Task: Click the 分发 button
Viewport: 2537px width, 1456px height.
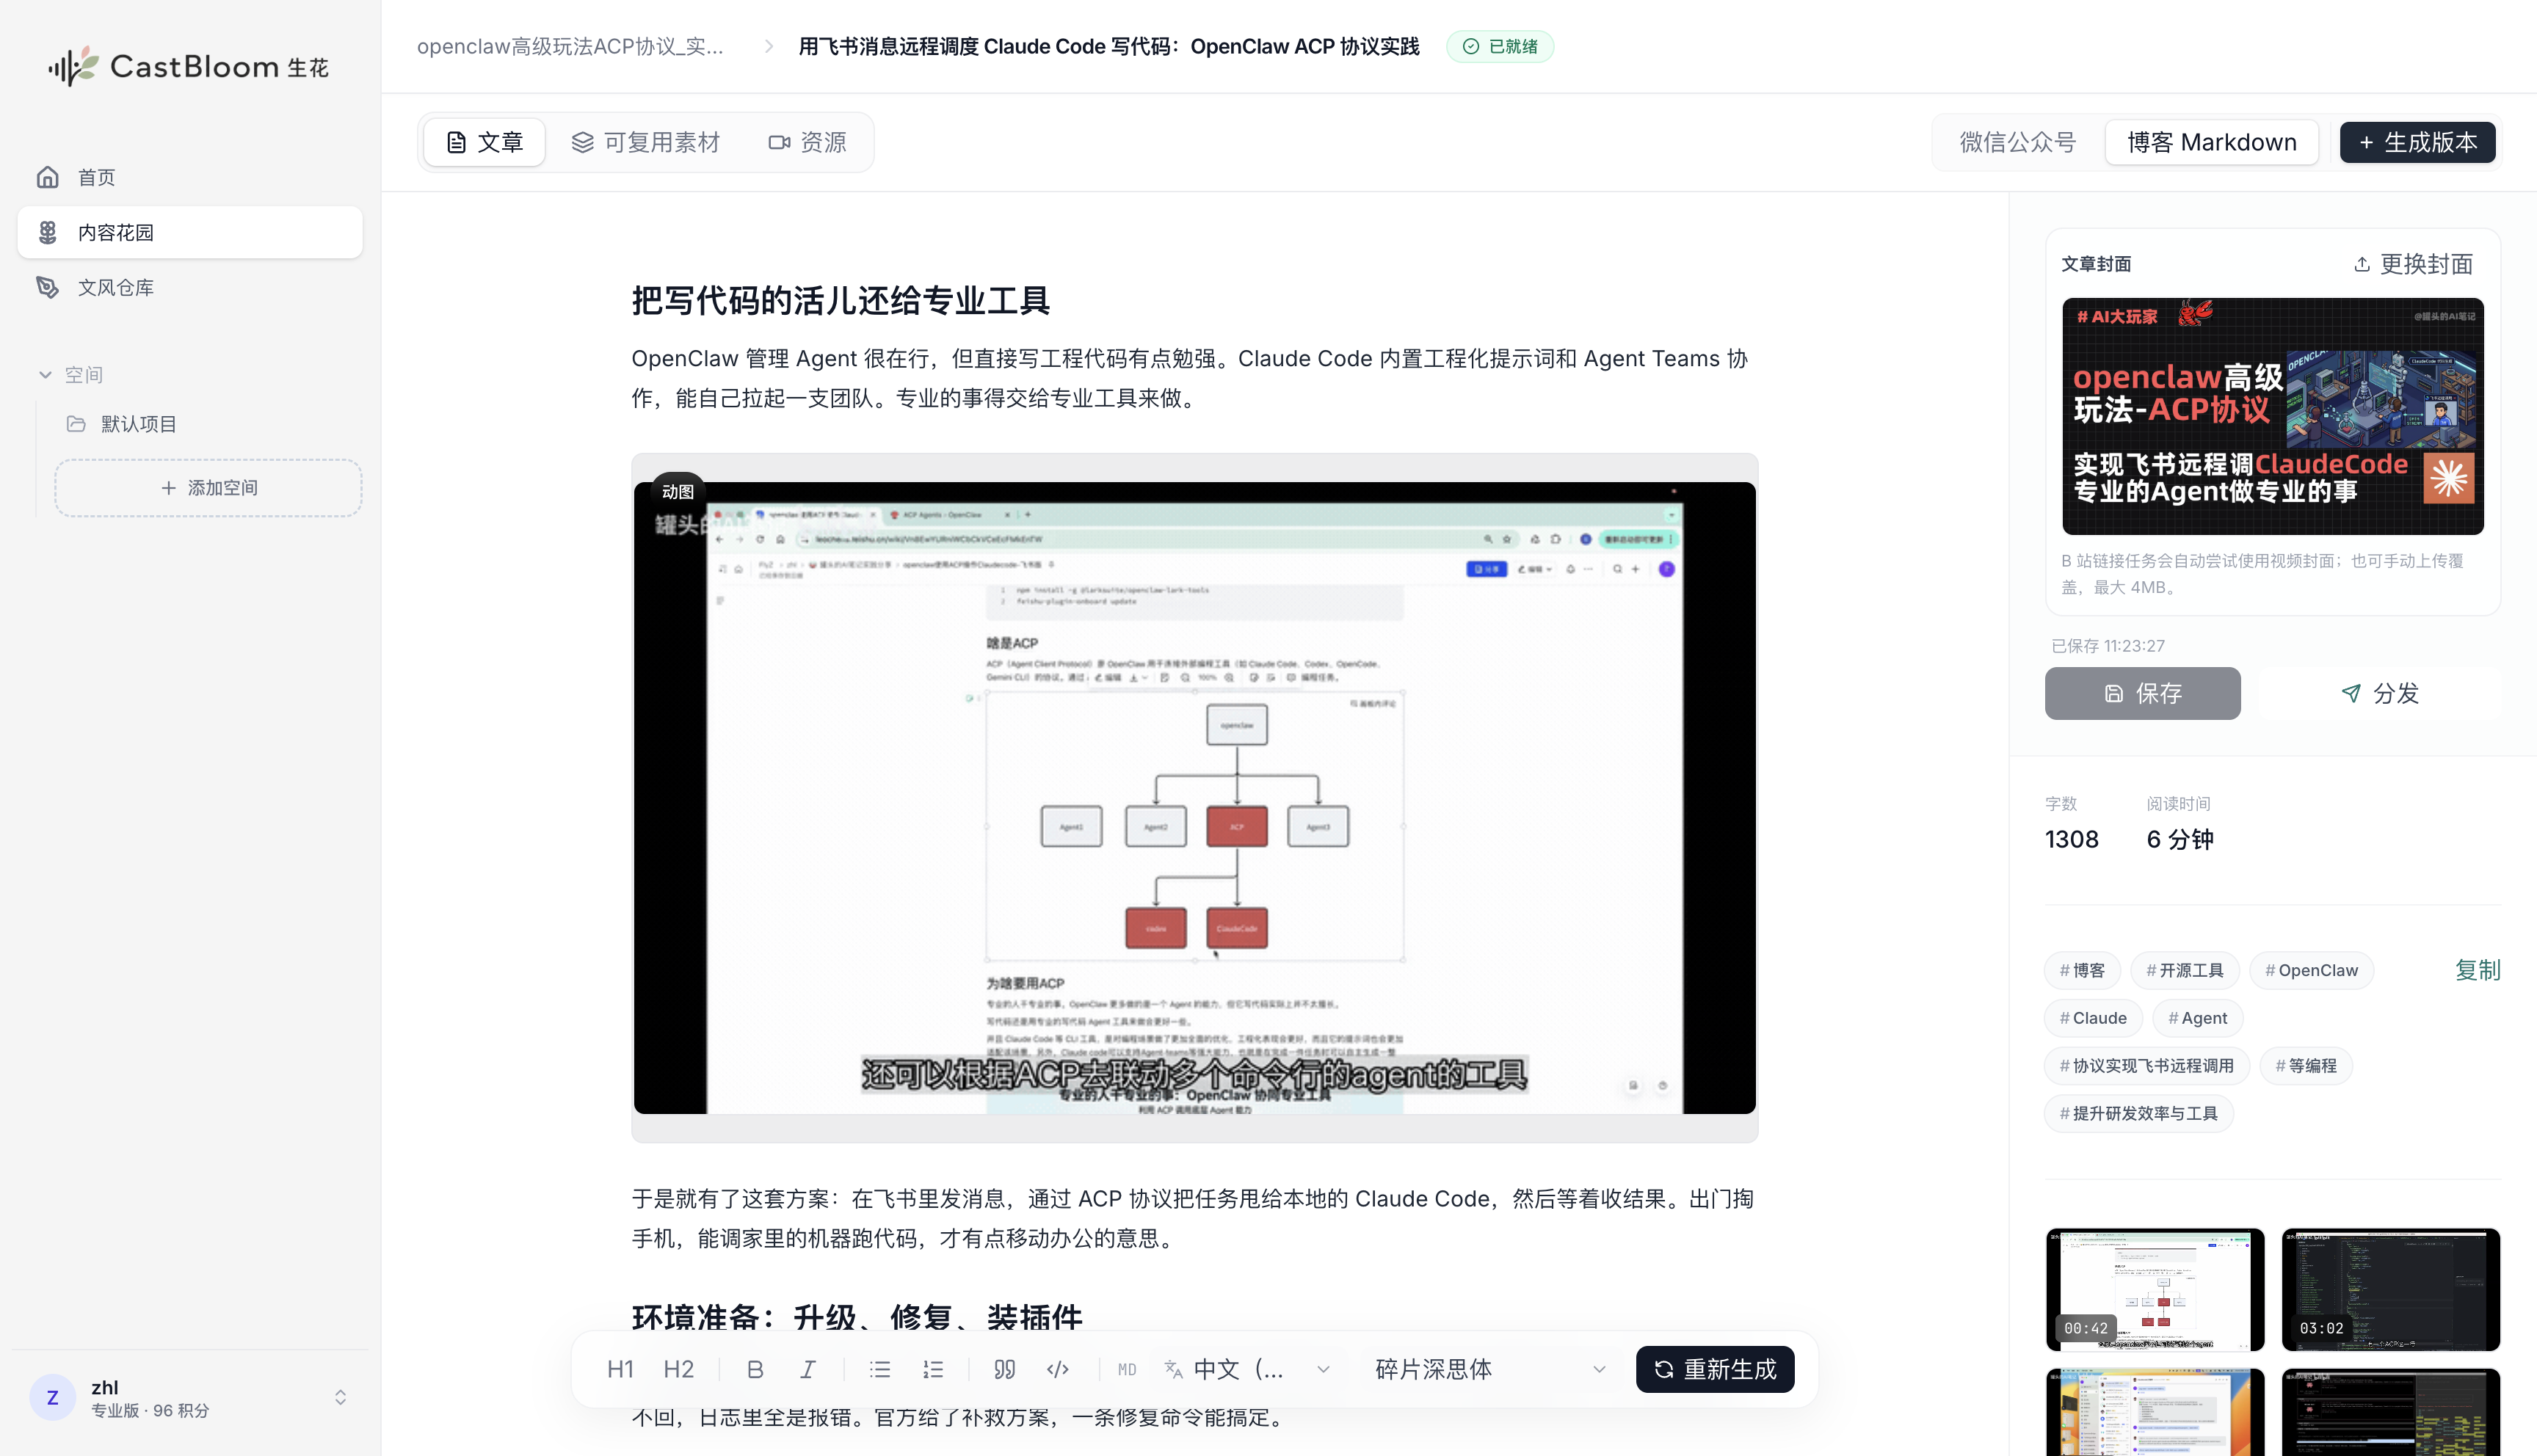Action: (x=2380, y=693)
